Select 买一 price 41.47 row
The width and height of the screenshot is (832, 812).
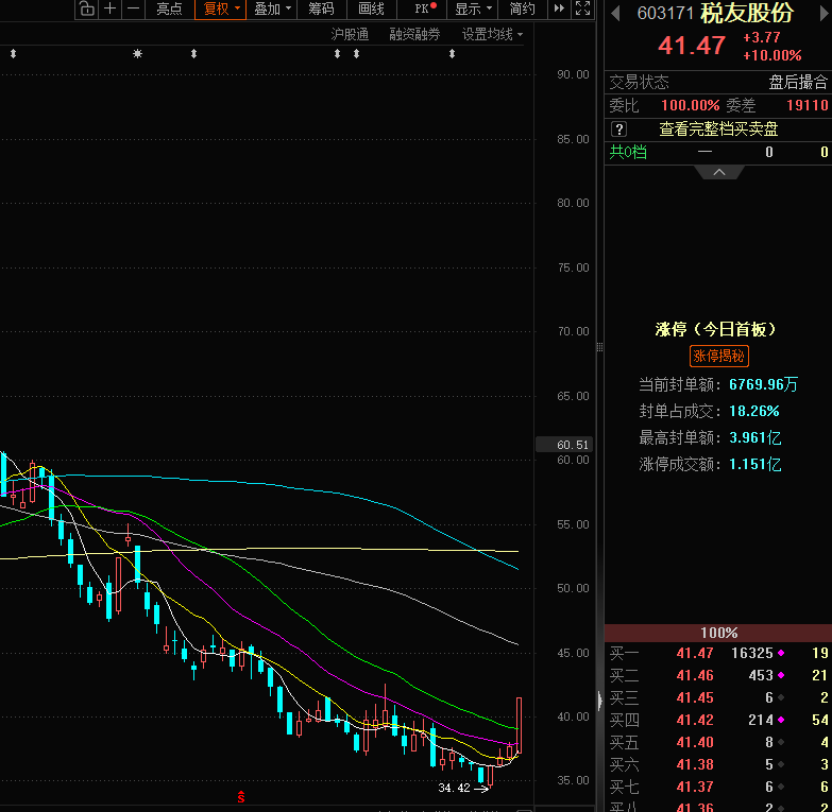point(718,653)
